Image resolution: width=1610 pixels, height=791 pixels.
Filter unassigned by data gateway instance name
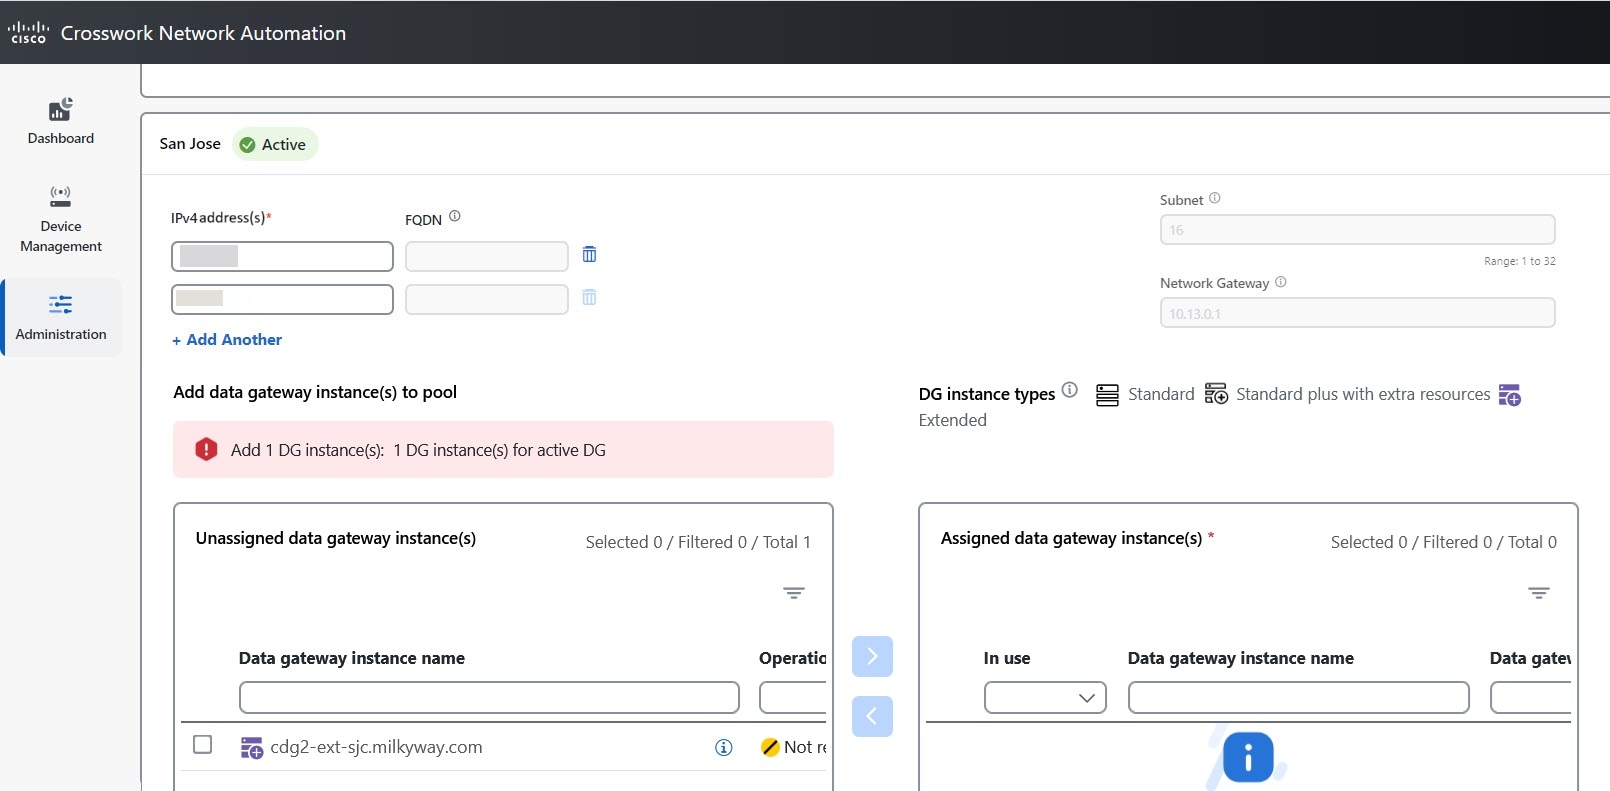click(x=489, y=697)
